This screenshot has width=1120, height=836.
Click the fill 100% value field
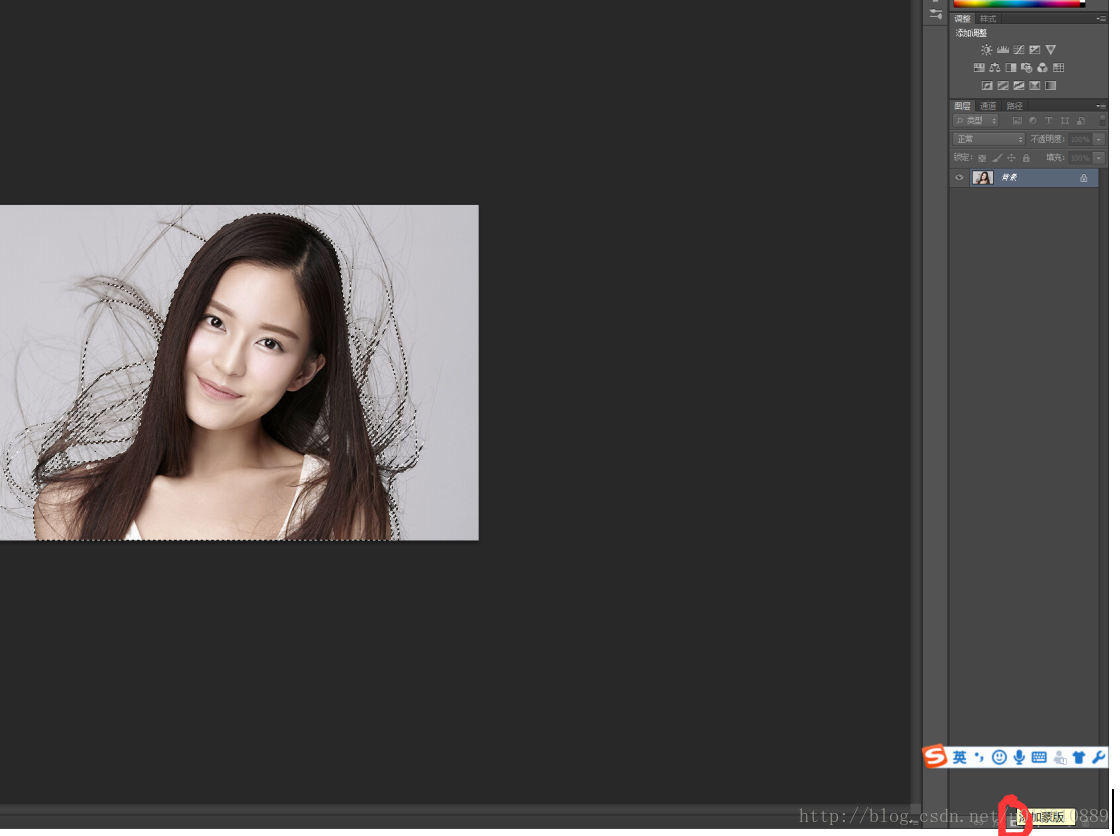(1080, 158)
